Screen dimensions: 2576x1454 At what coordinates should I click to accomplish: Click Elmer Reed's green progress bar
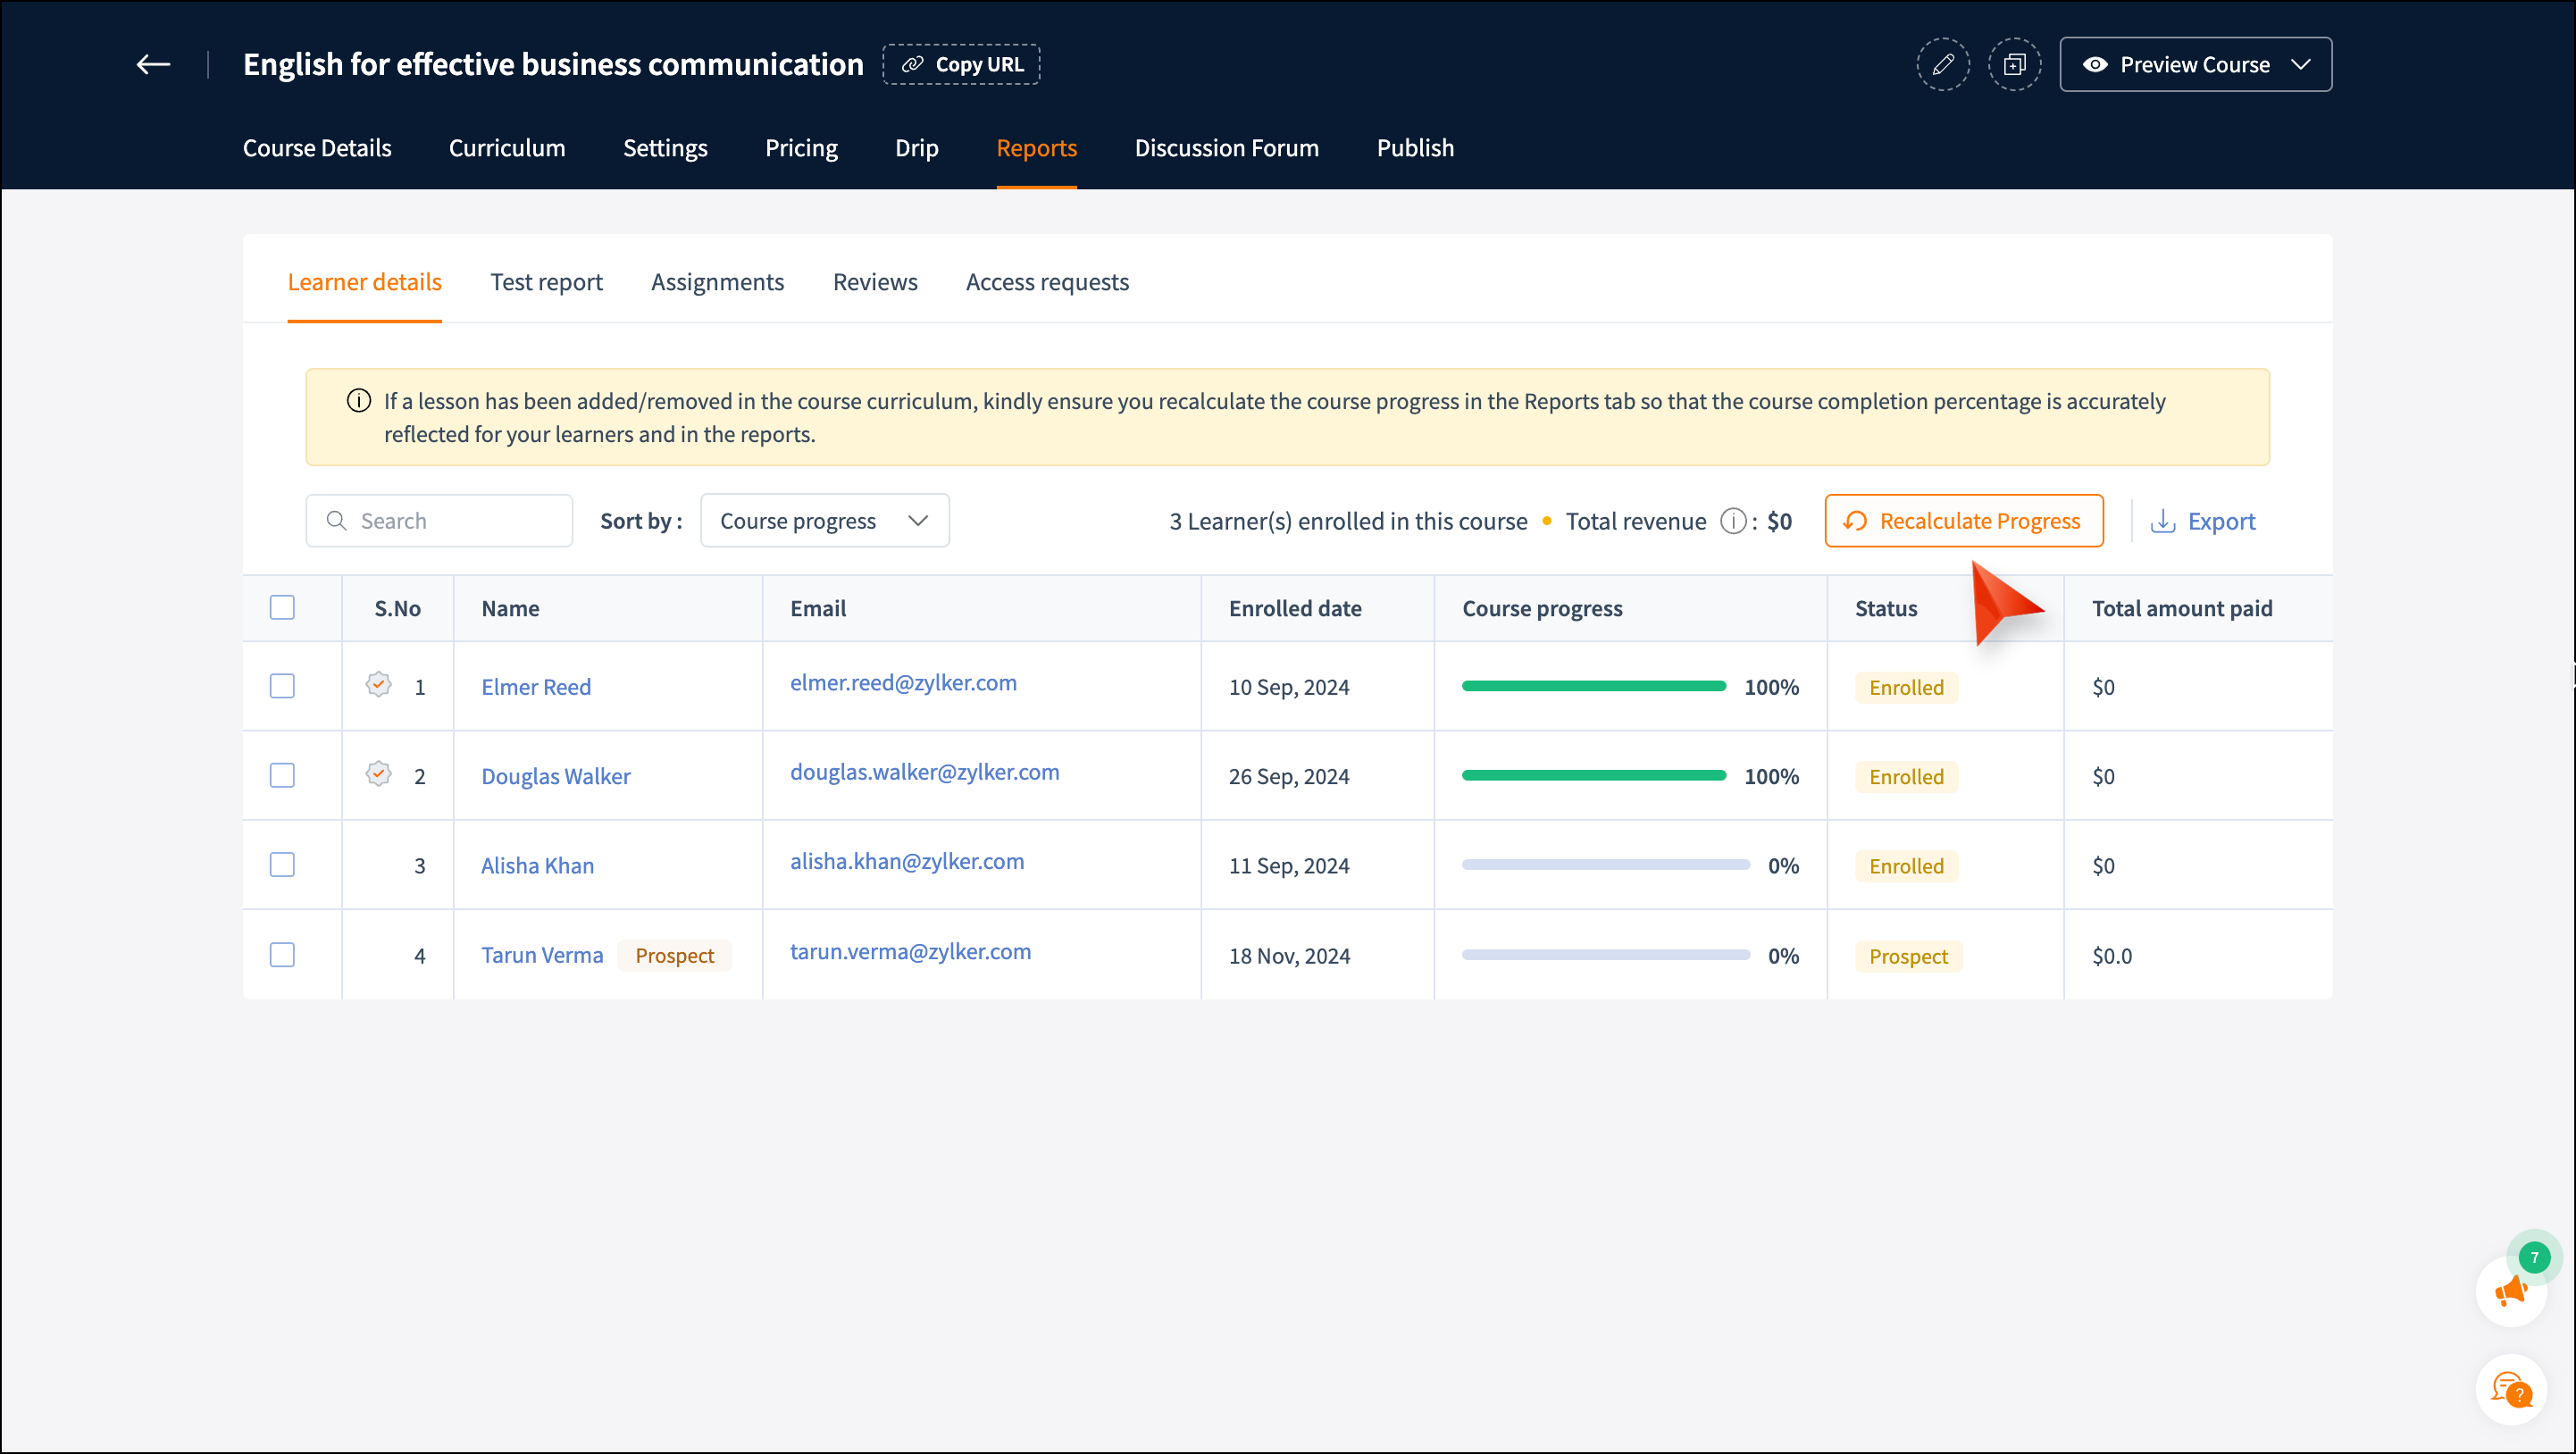pyautogui.click(x=1593, y=686)
